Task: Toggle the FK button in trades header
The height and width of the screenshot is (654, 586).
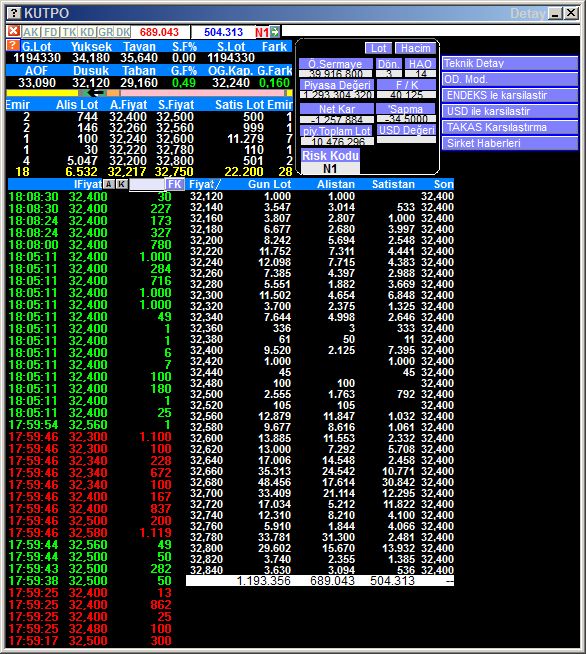Action: (x=174, y=184)
